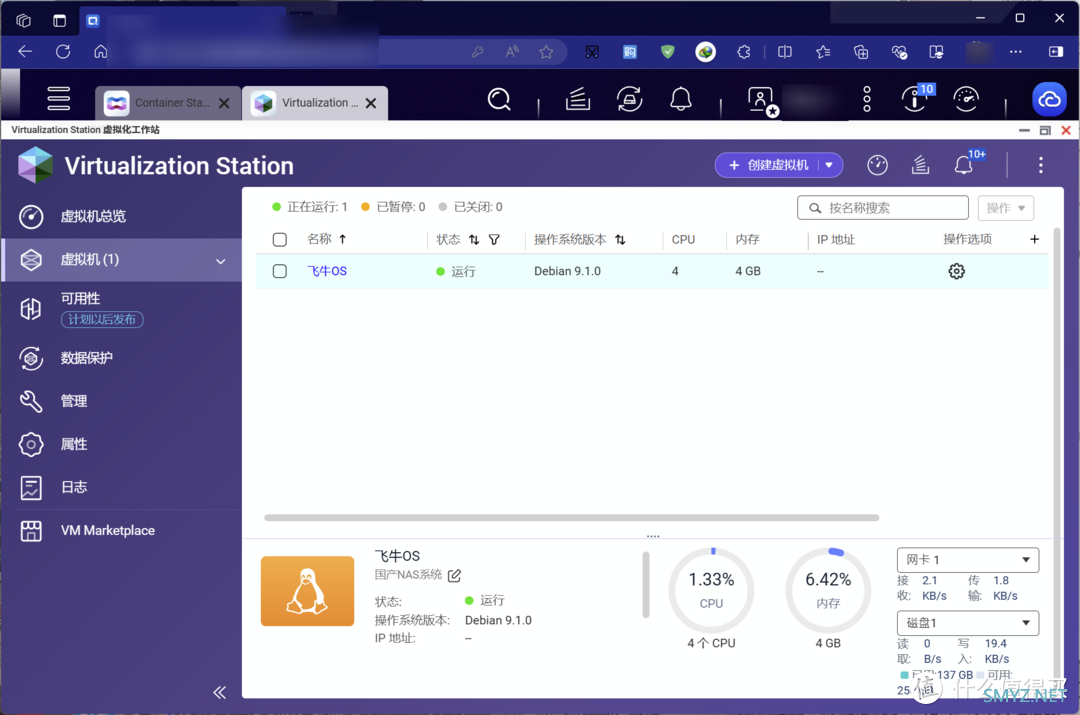Image resolution: width=1080 pixels, height=715 pixels.
Task: Sort by 状态 arrows
Action: coord(474,240)
